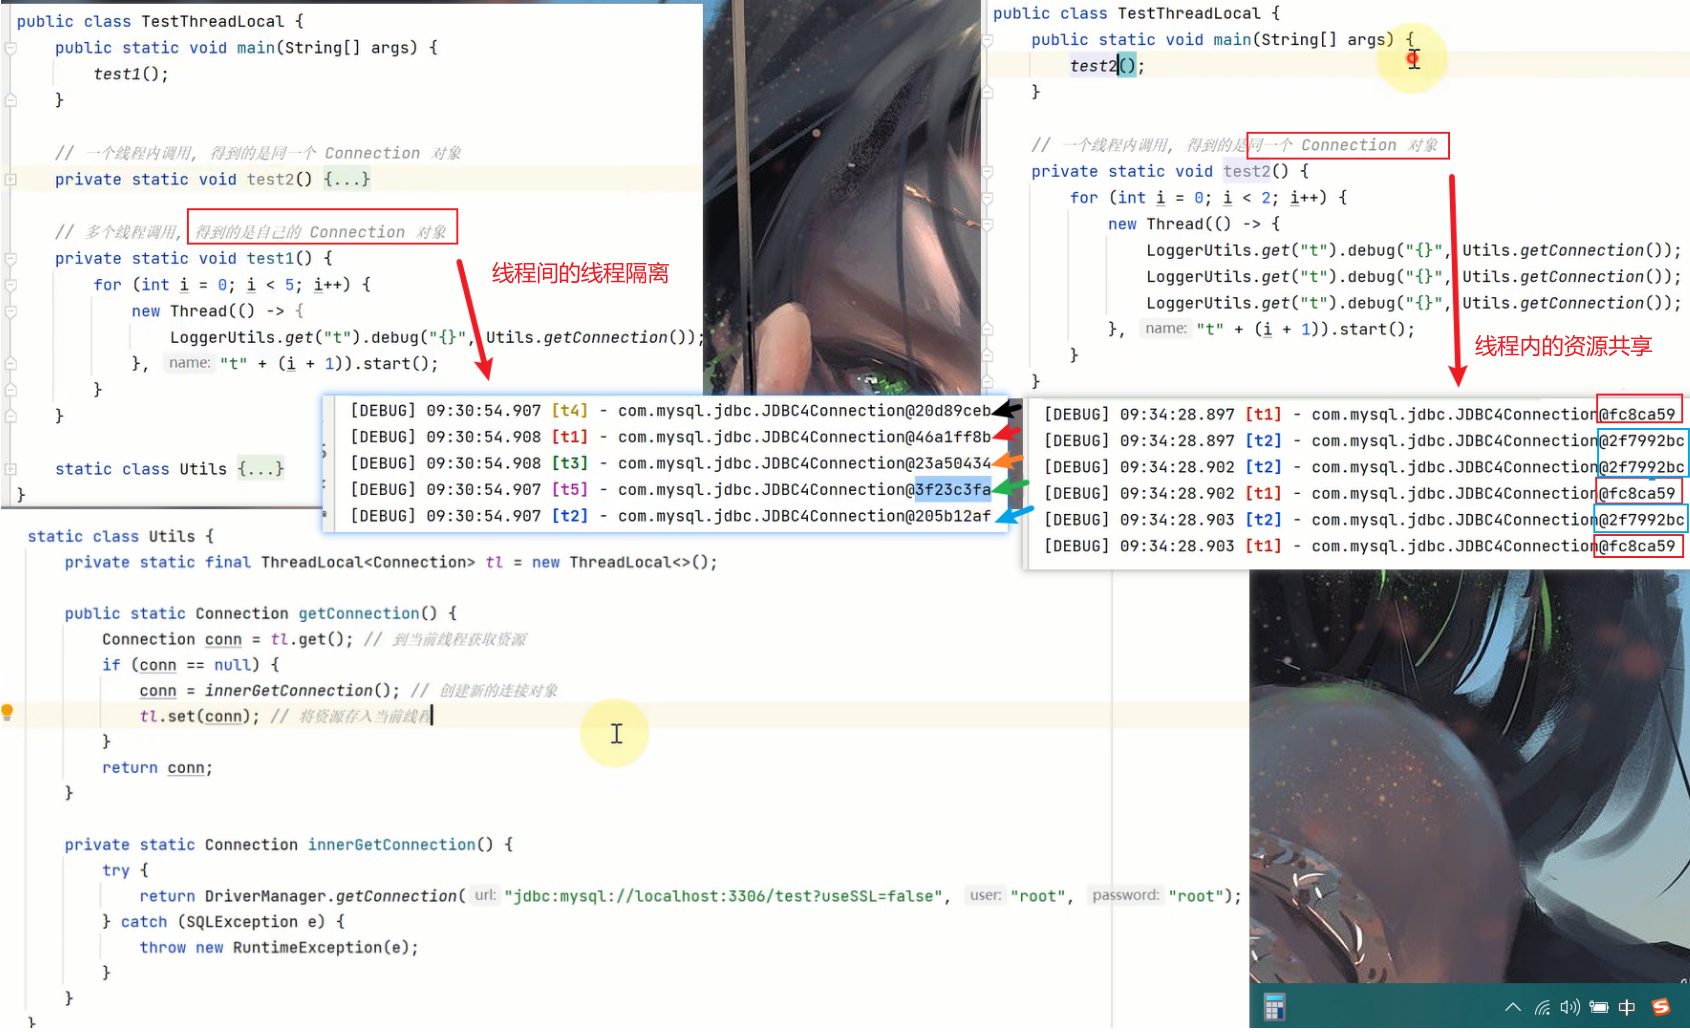Collapse the main method that calls test2()

click(x=987, y=40)
